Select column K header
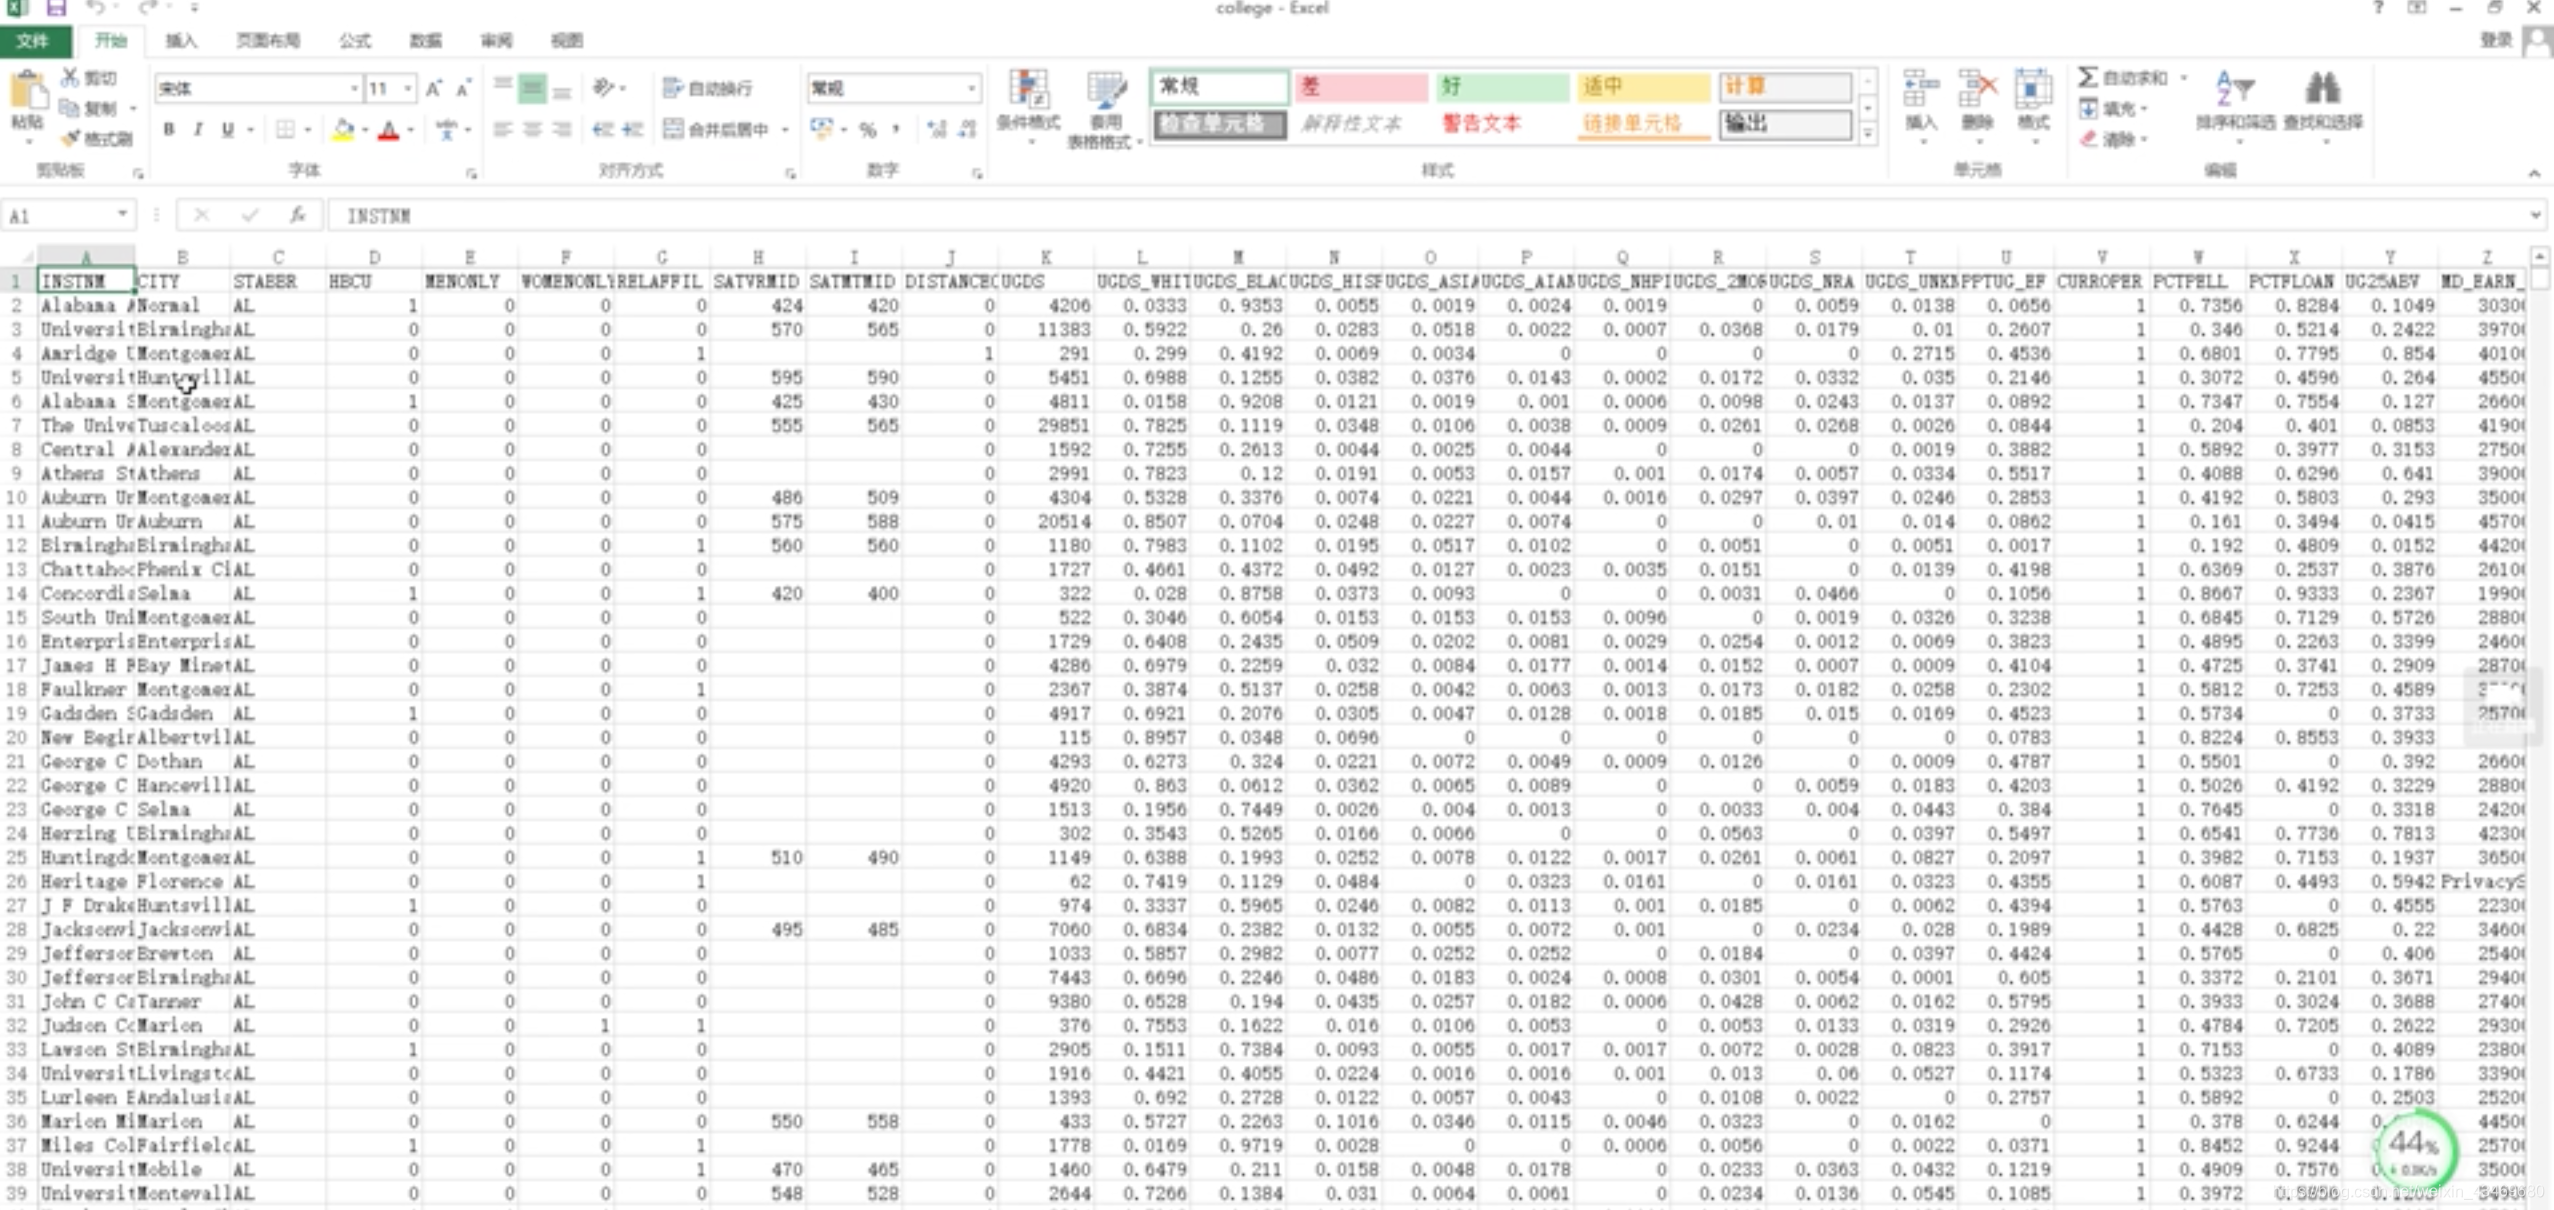The image size is (2554, 1210). [1046, 257]
